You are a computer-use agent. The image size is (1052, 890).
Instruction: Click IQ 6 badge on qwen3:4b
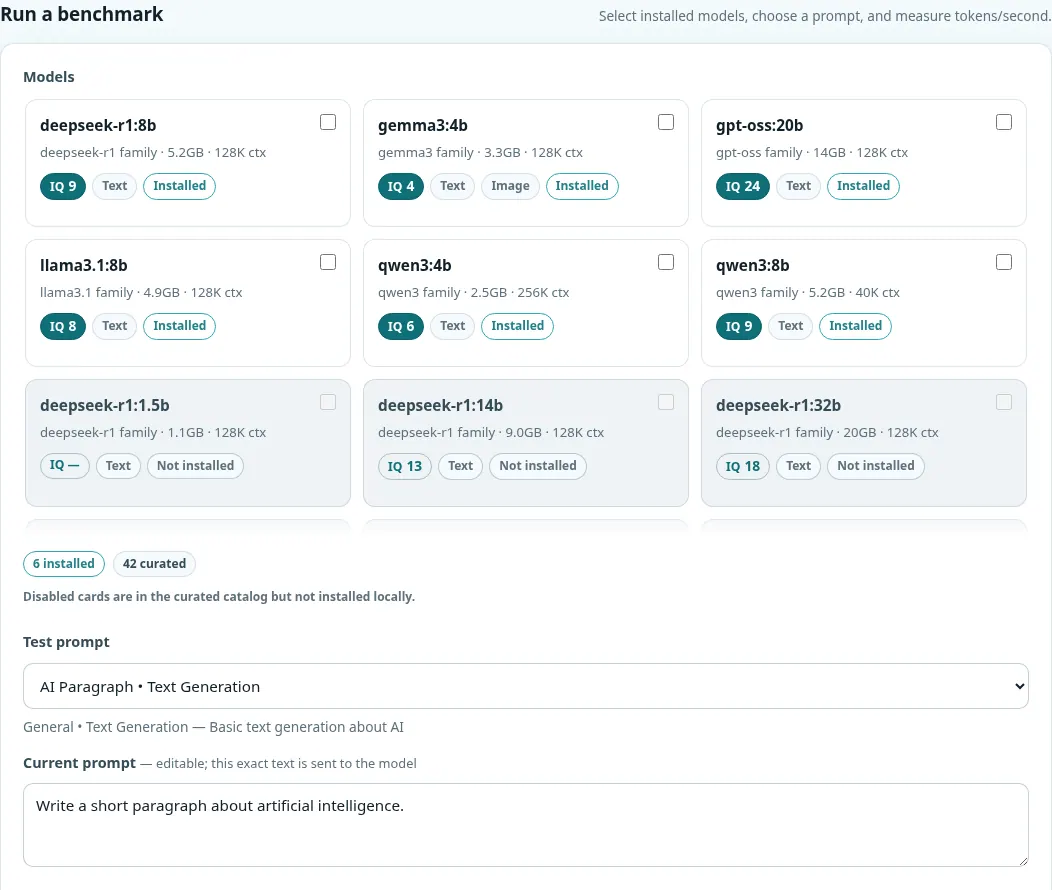click(x=401, y=327)
